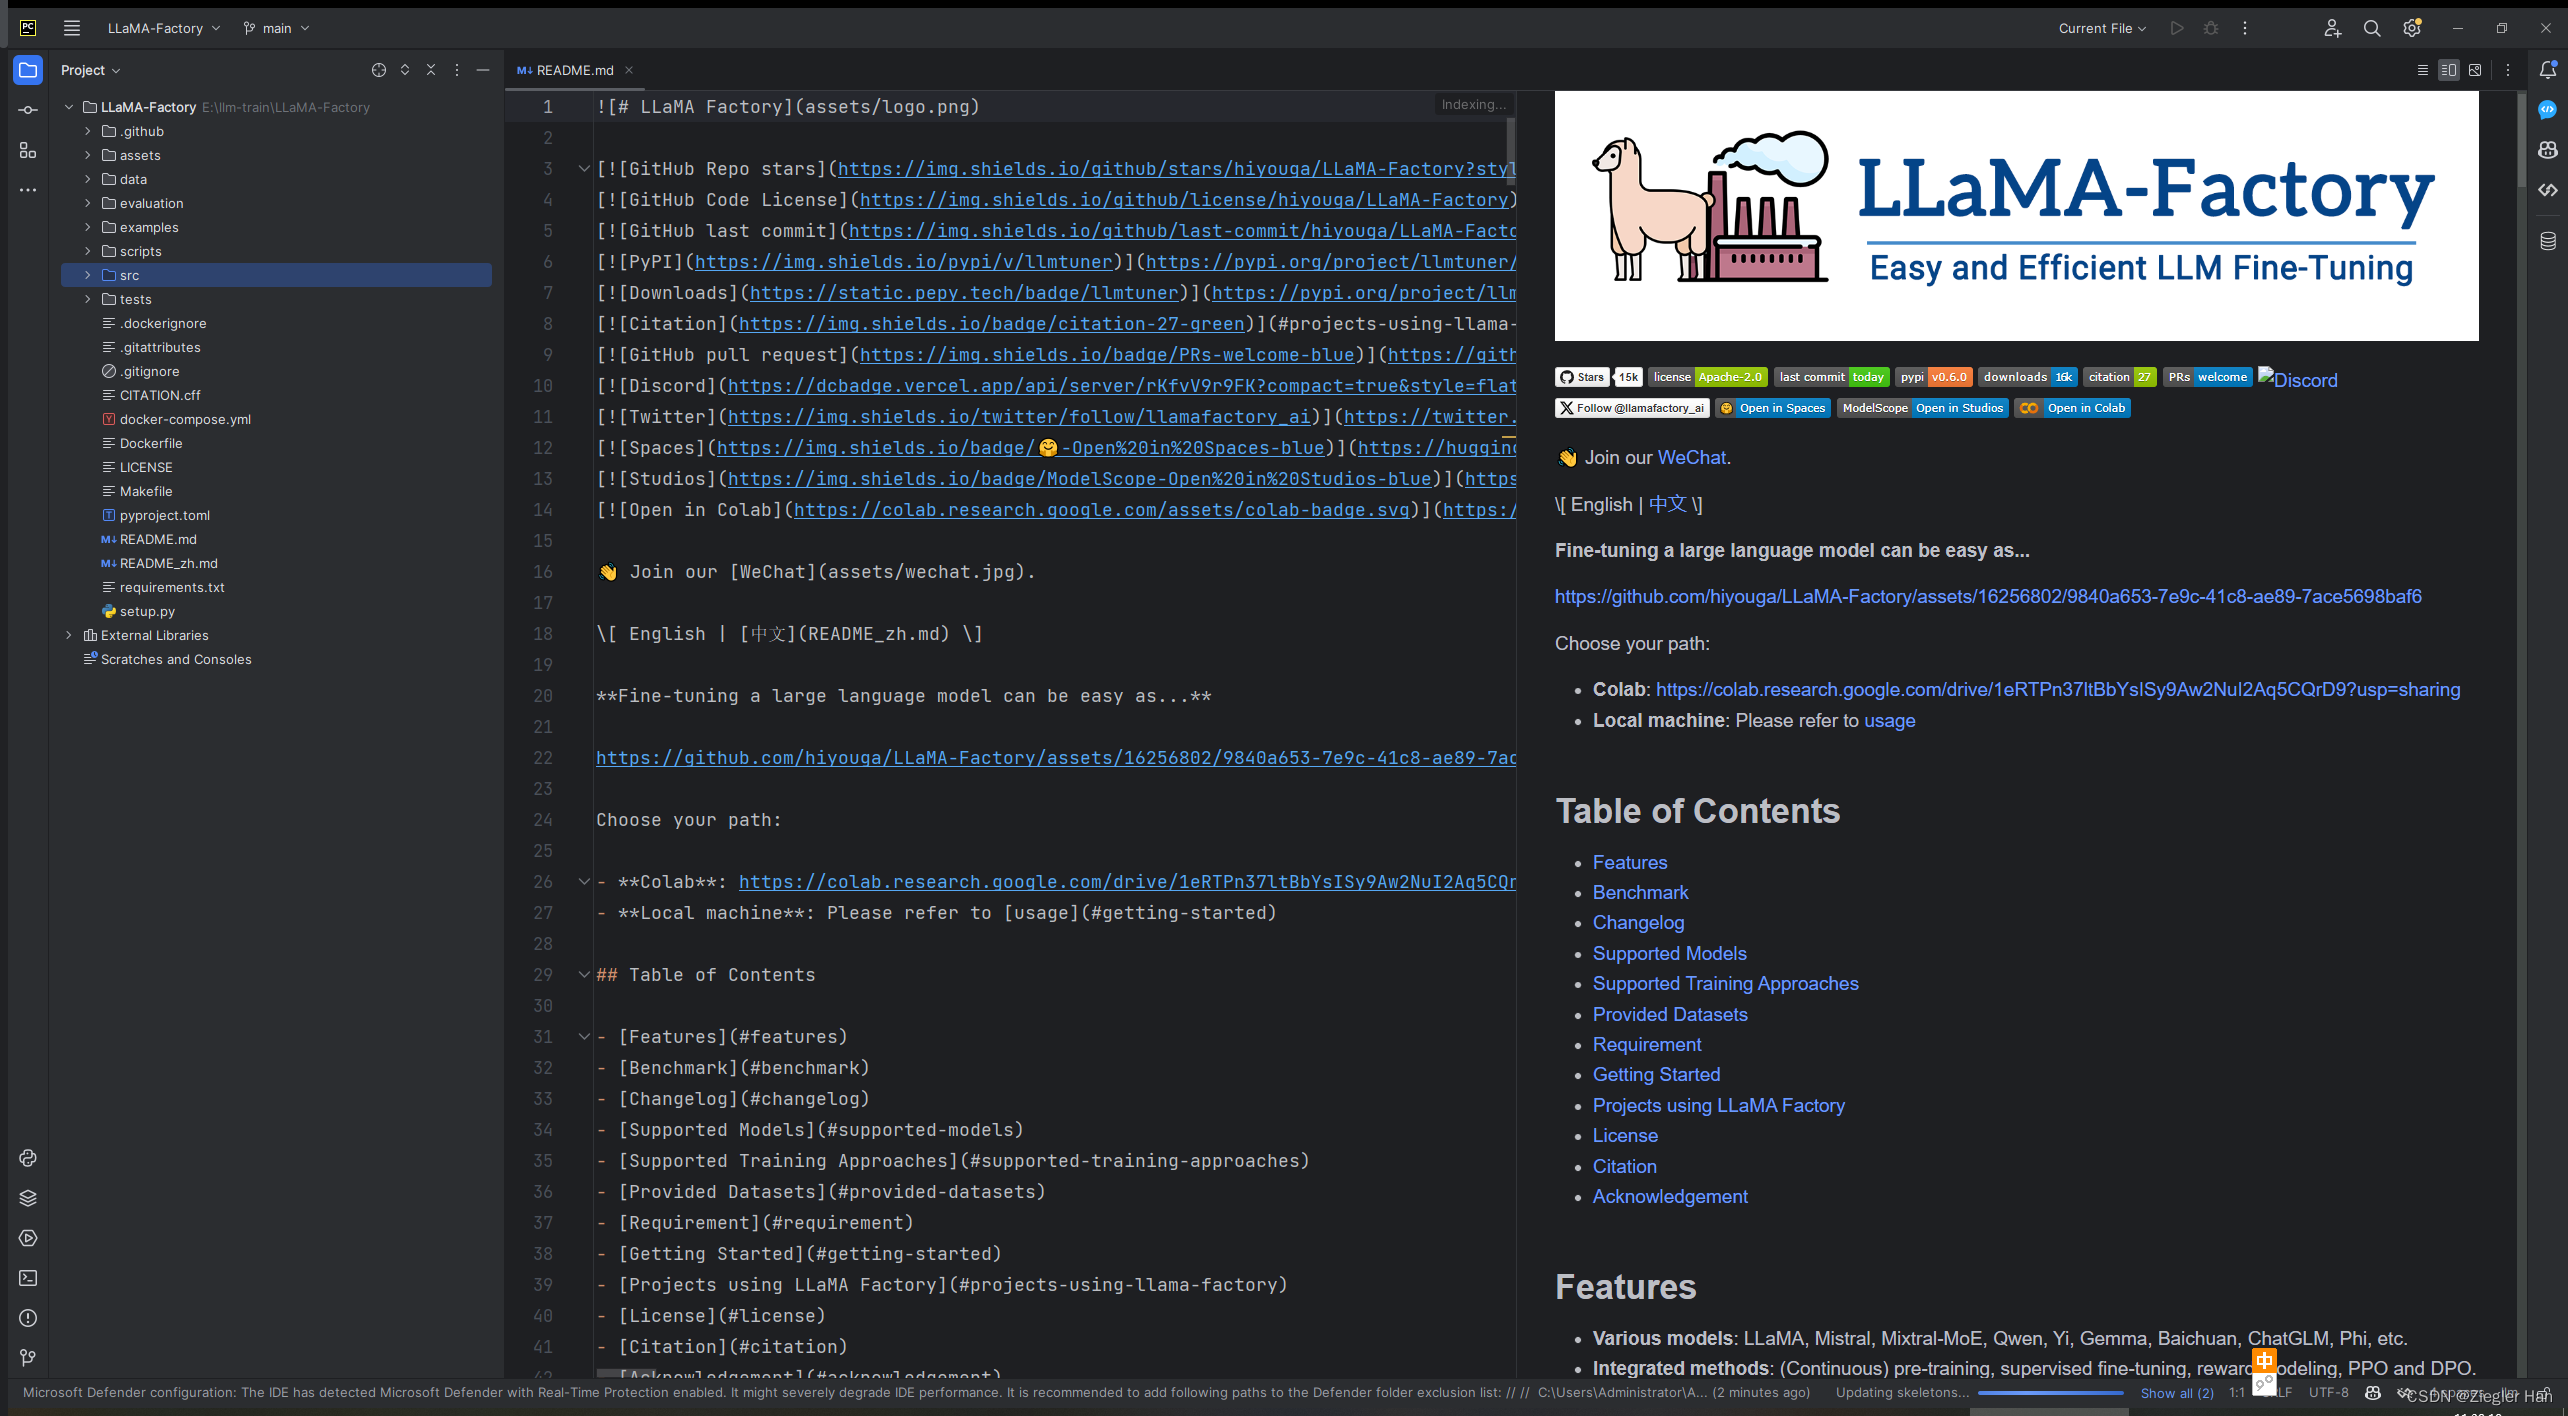
Task: Fold the Table of Contents heading at line 29
Action: point(584,975)
